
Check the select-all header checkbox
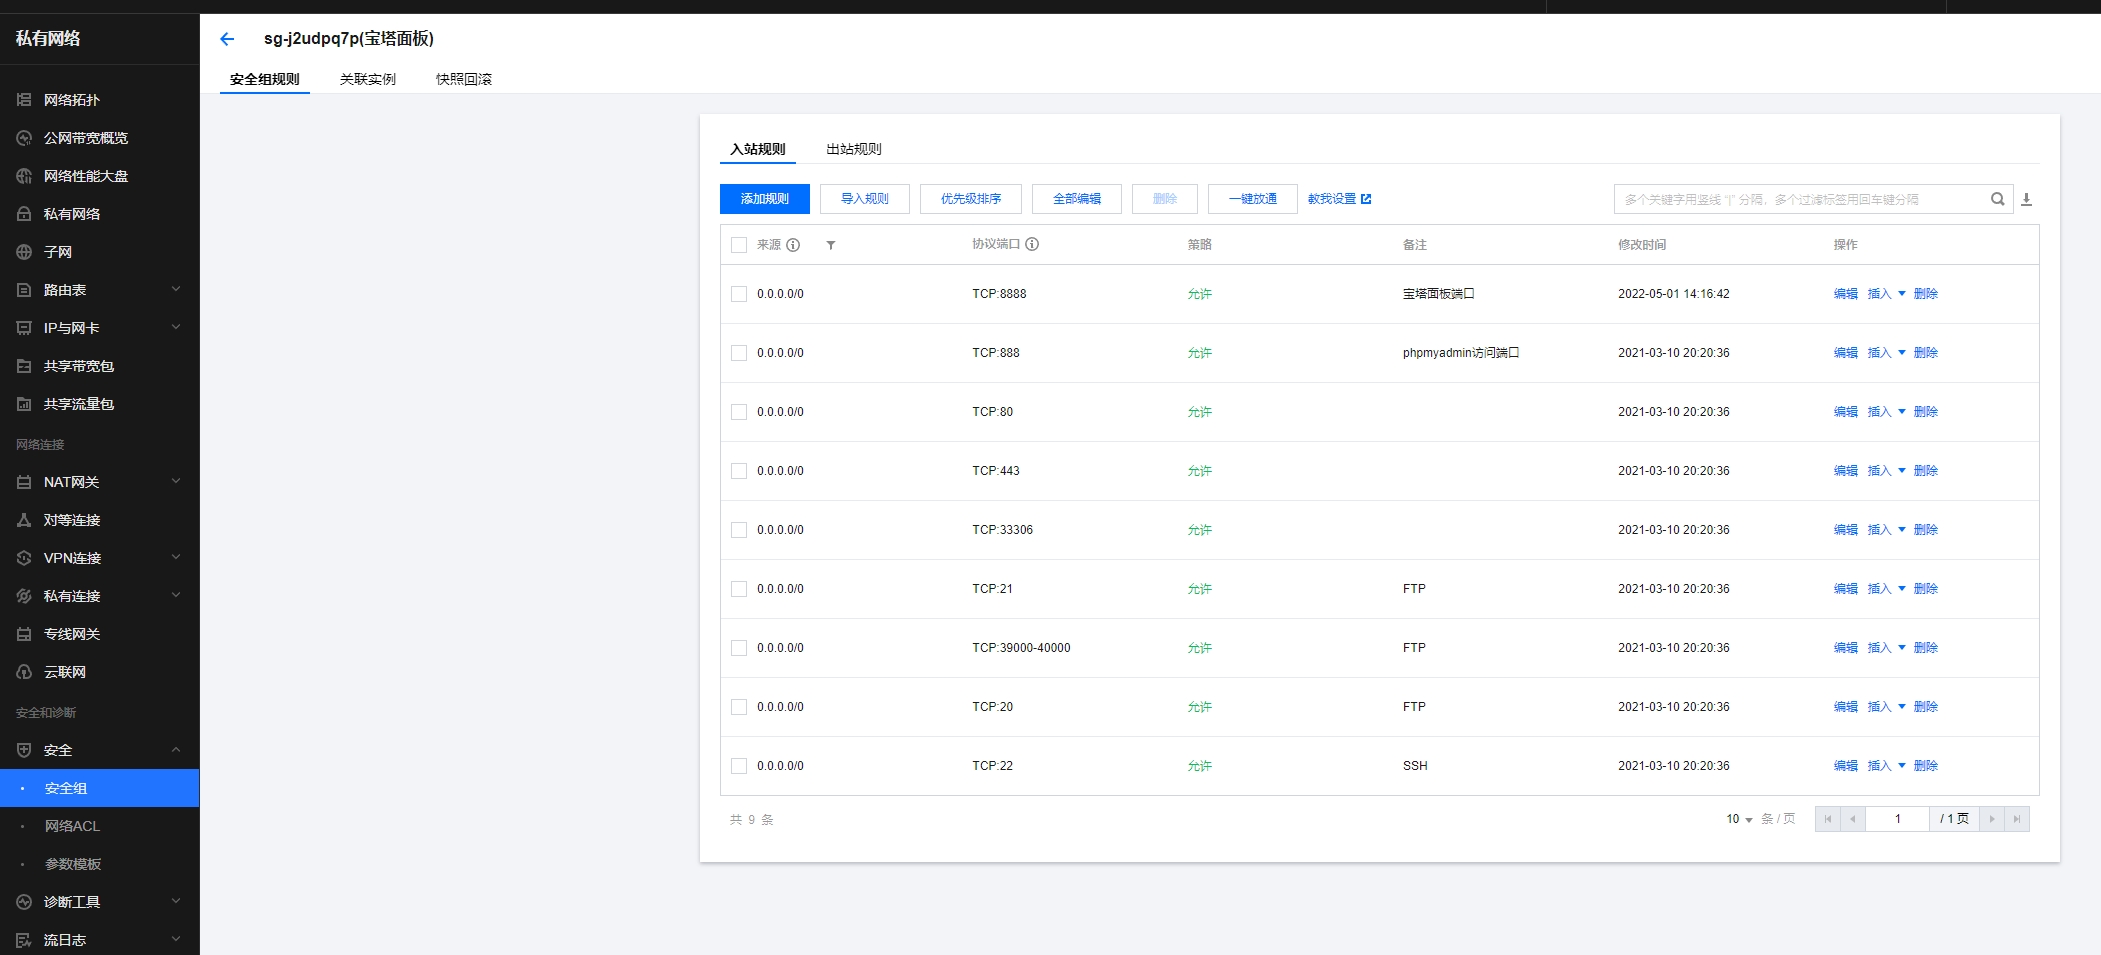pyautogui.click(x=739, y=245)
